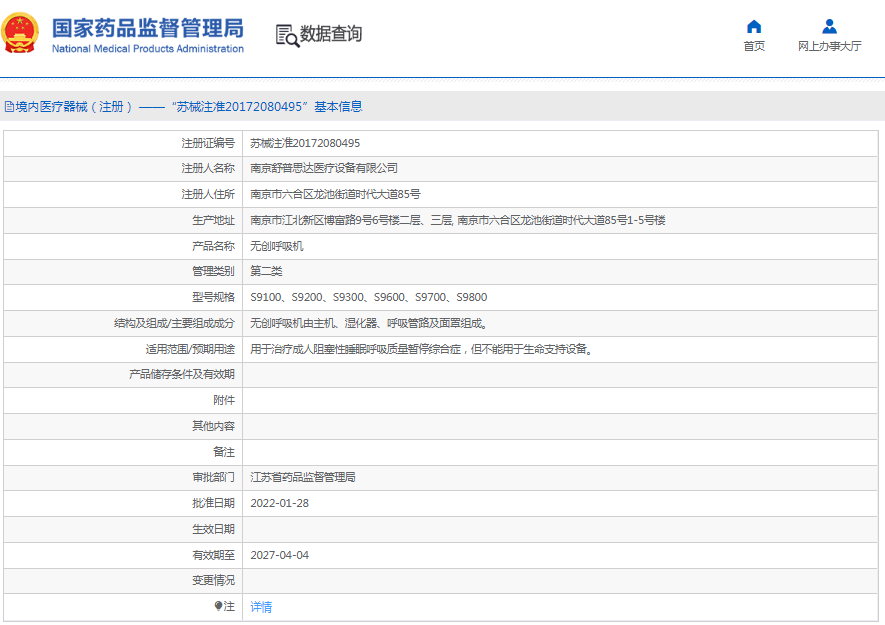The height and width of the screenshot is (625, 885).
Task: Open 网上办事大厅 user icon
Action: pos(829,27)
